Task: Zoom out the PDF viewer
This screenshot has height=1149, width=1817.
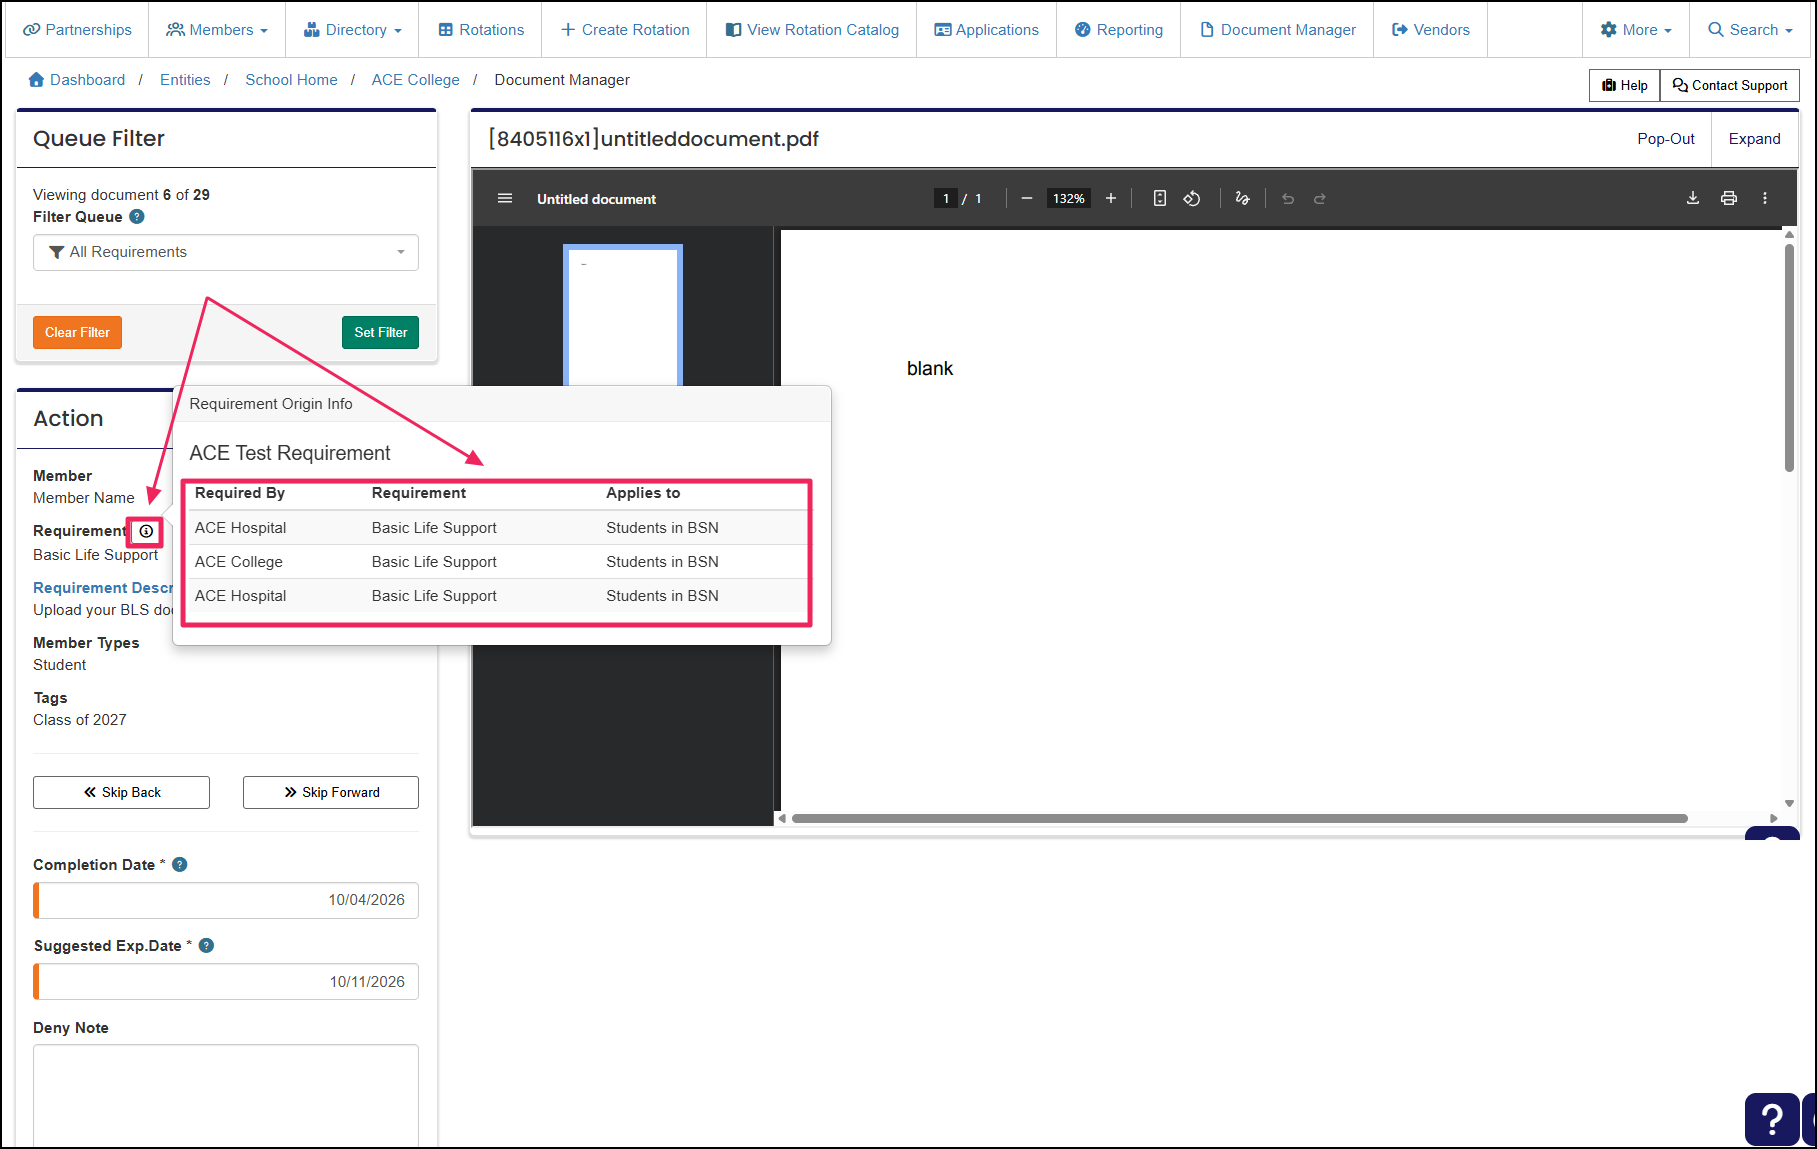Action: (1026, 199)
